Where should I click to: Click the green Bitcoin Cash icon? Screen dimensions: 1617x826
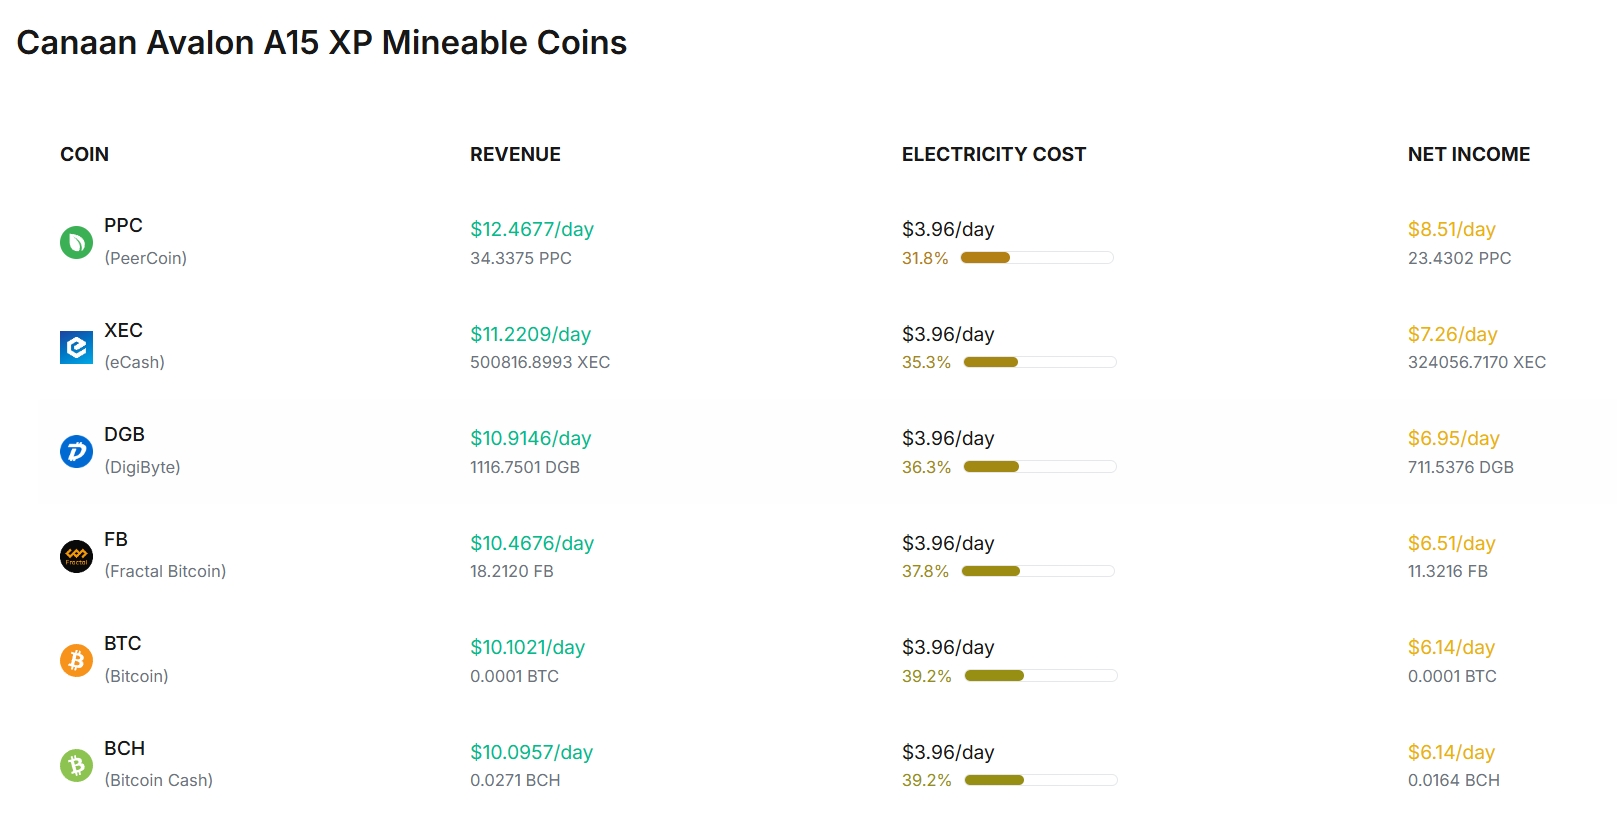pyautogui.click(x=76, y=765)
